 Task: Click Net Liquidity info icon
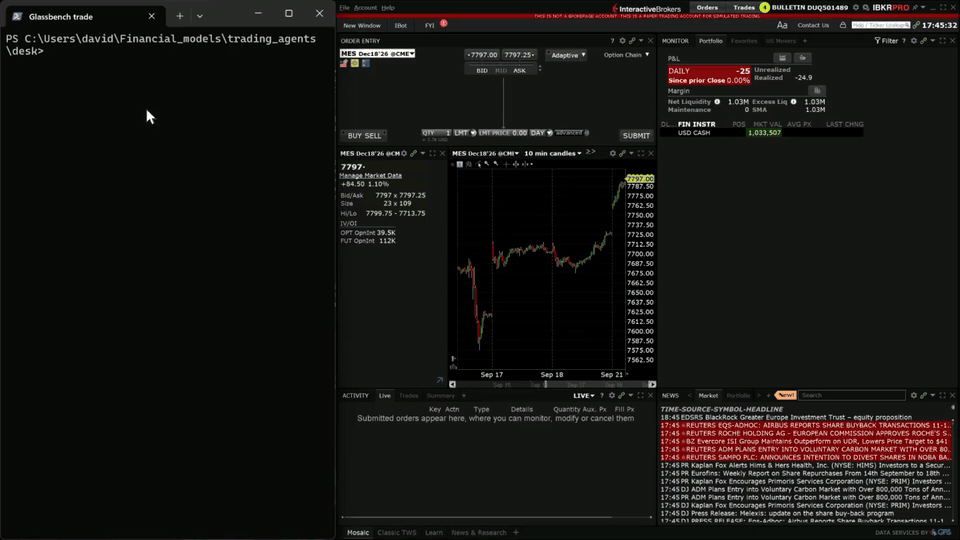(717, 102)
